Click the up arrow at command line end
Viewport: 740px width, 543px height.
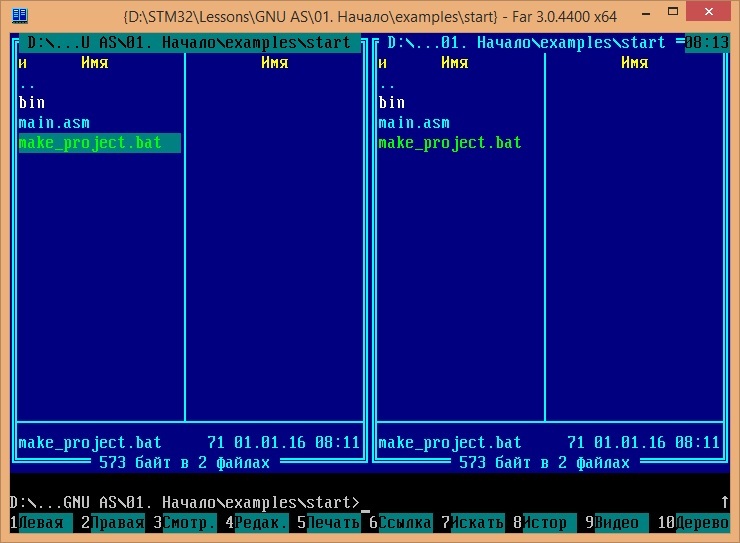coord(724,502)
